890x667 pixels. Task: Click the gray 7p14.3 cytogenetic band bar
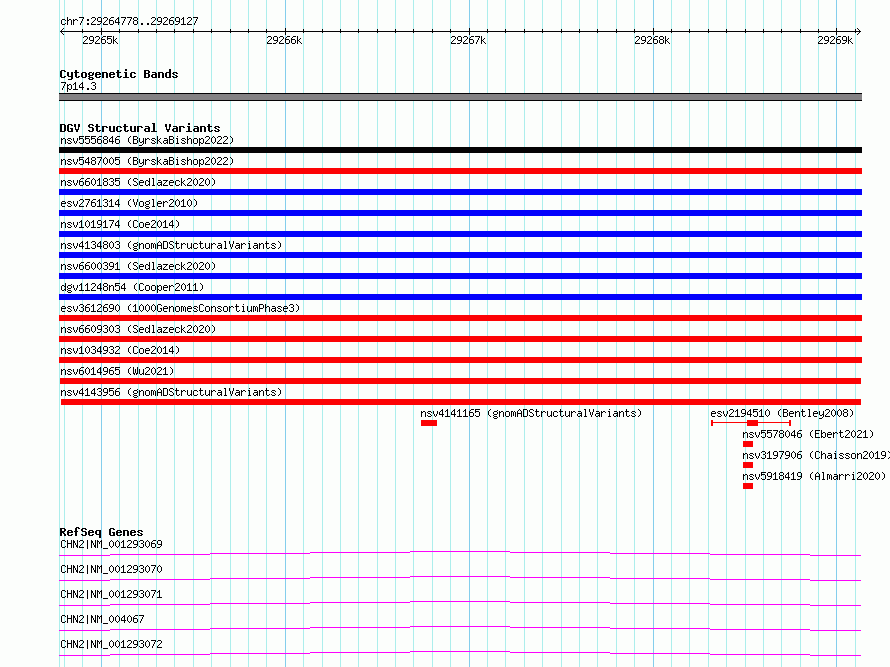tap(460, 97)
